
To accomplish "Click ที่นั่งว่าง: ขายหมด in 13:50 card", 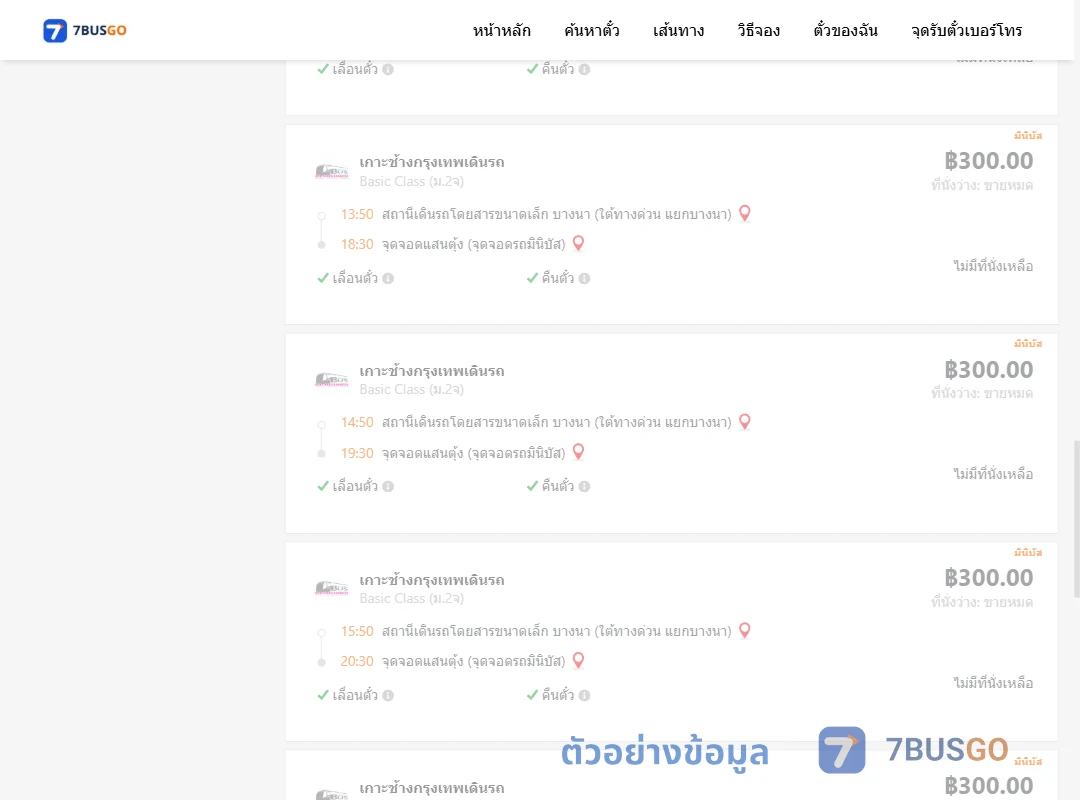I will click(982, 185).
